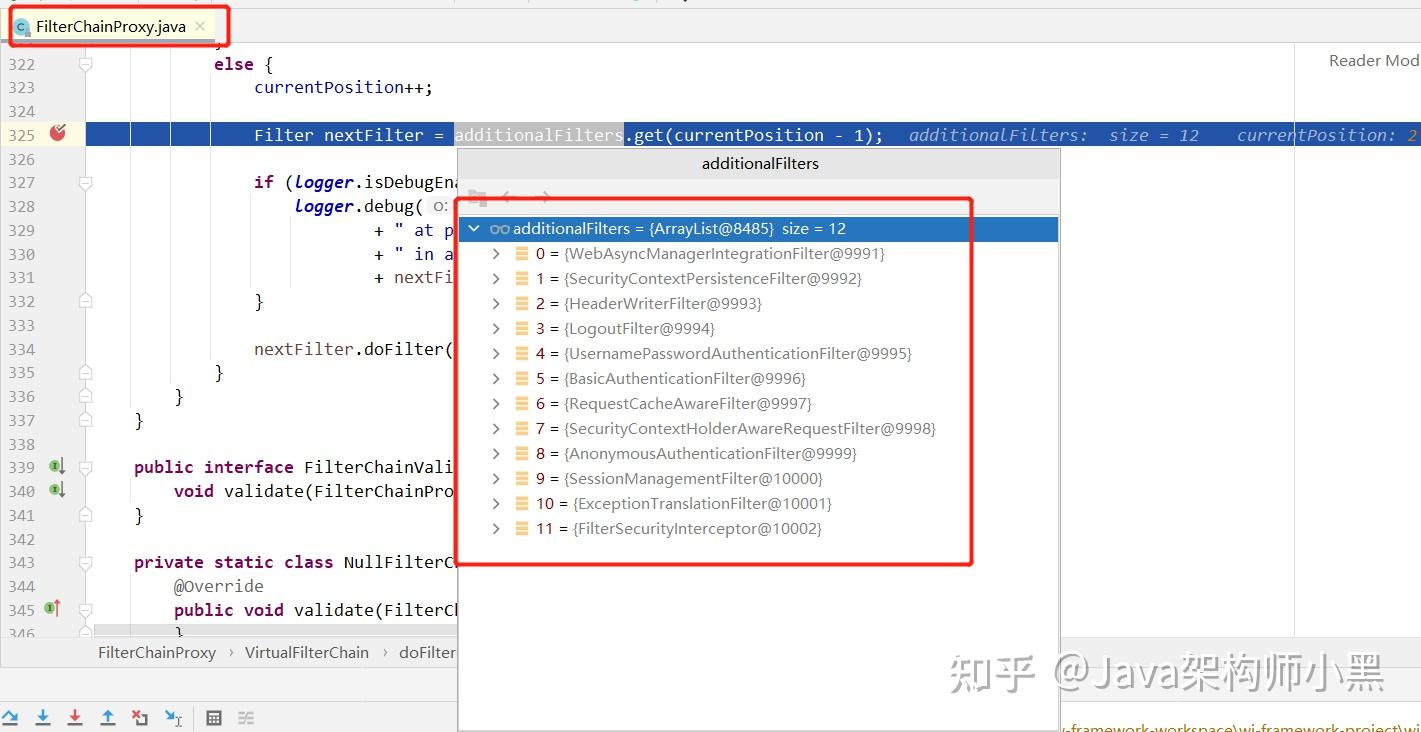1421x732 pixels.
Task: Click the Reader Mode label
Action: click(x=1374, y=61)
